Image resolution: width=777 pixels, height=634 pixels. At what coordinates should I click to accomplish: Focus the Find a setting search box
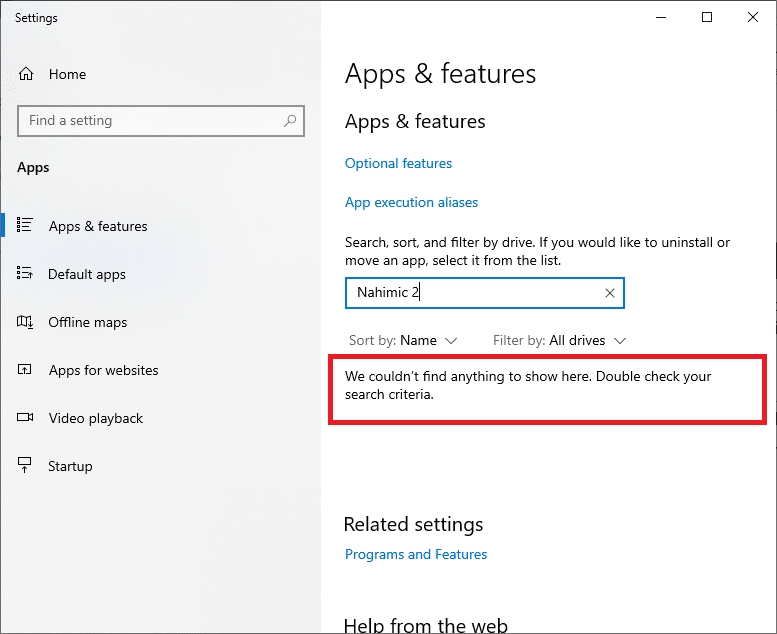[150, 121]
